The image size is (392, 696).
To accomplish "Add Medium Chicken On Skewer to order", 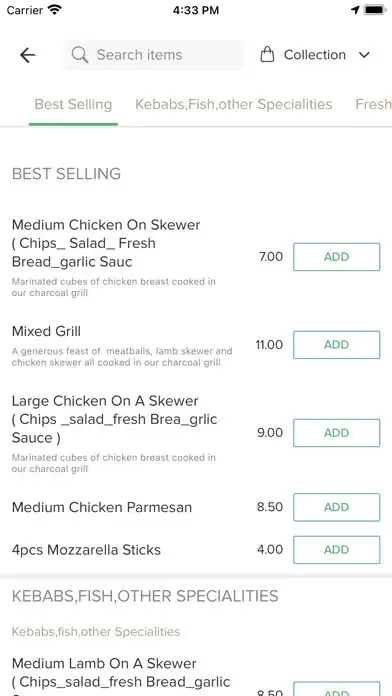I will tap(337, 257).
